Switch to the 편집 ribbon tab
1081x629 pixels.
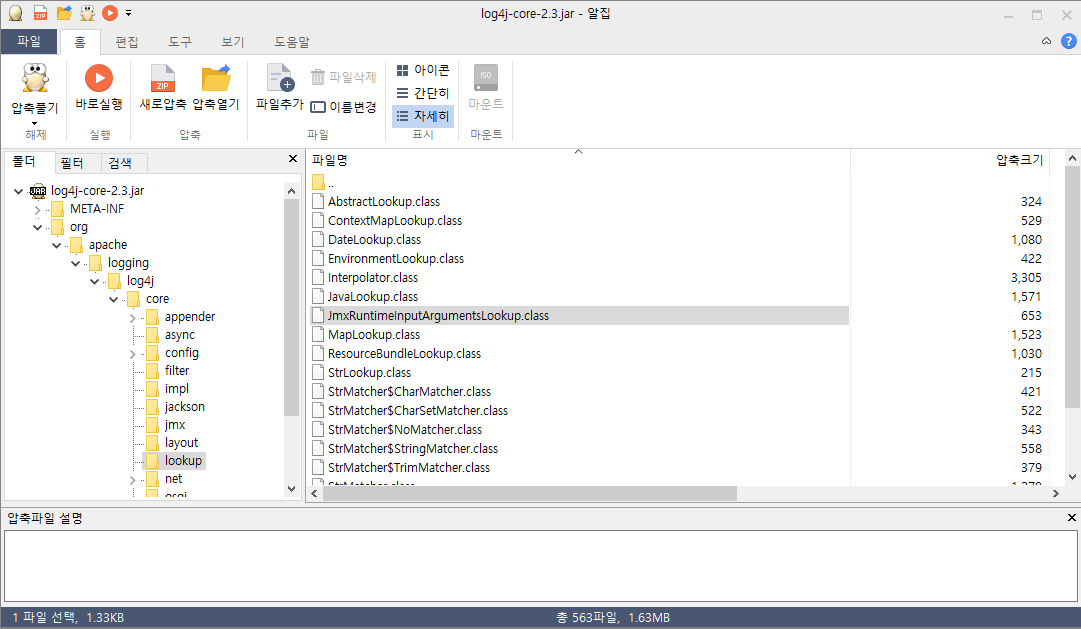coord(127,42)
